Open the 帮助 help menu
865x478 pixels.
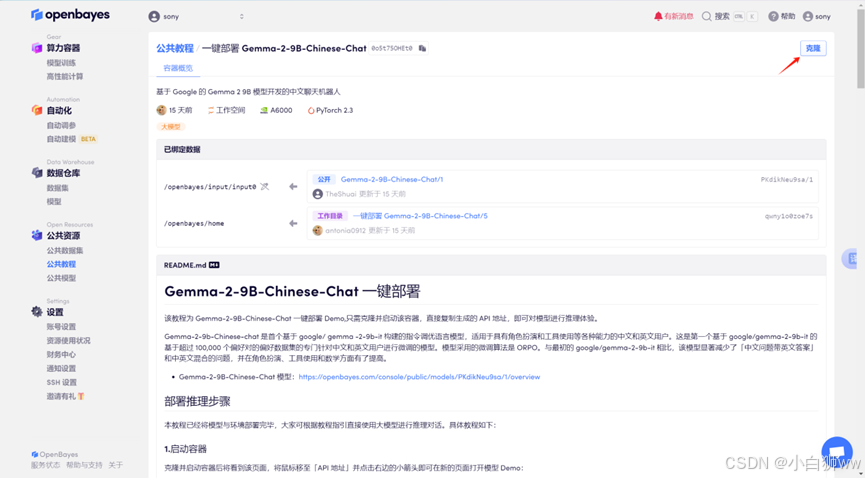782,17
